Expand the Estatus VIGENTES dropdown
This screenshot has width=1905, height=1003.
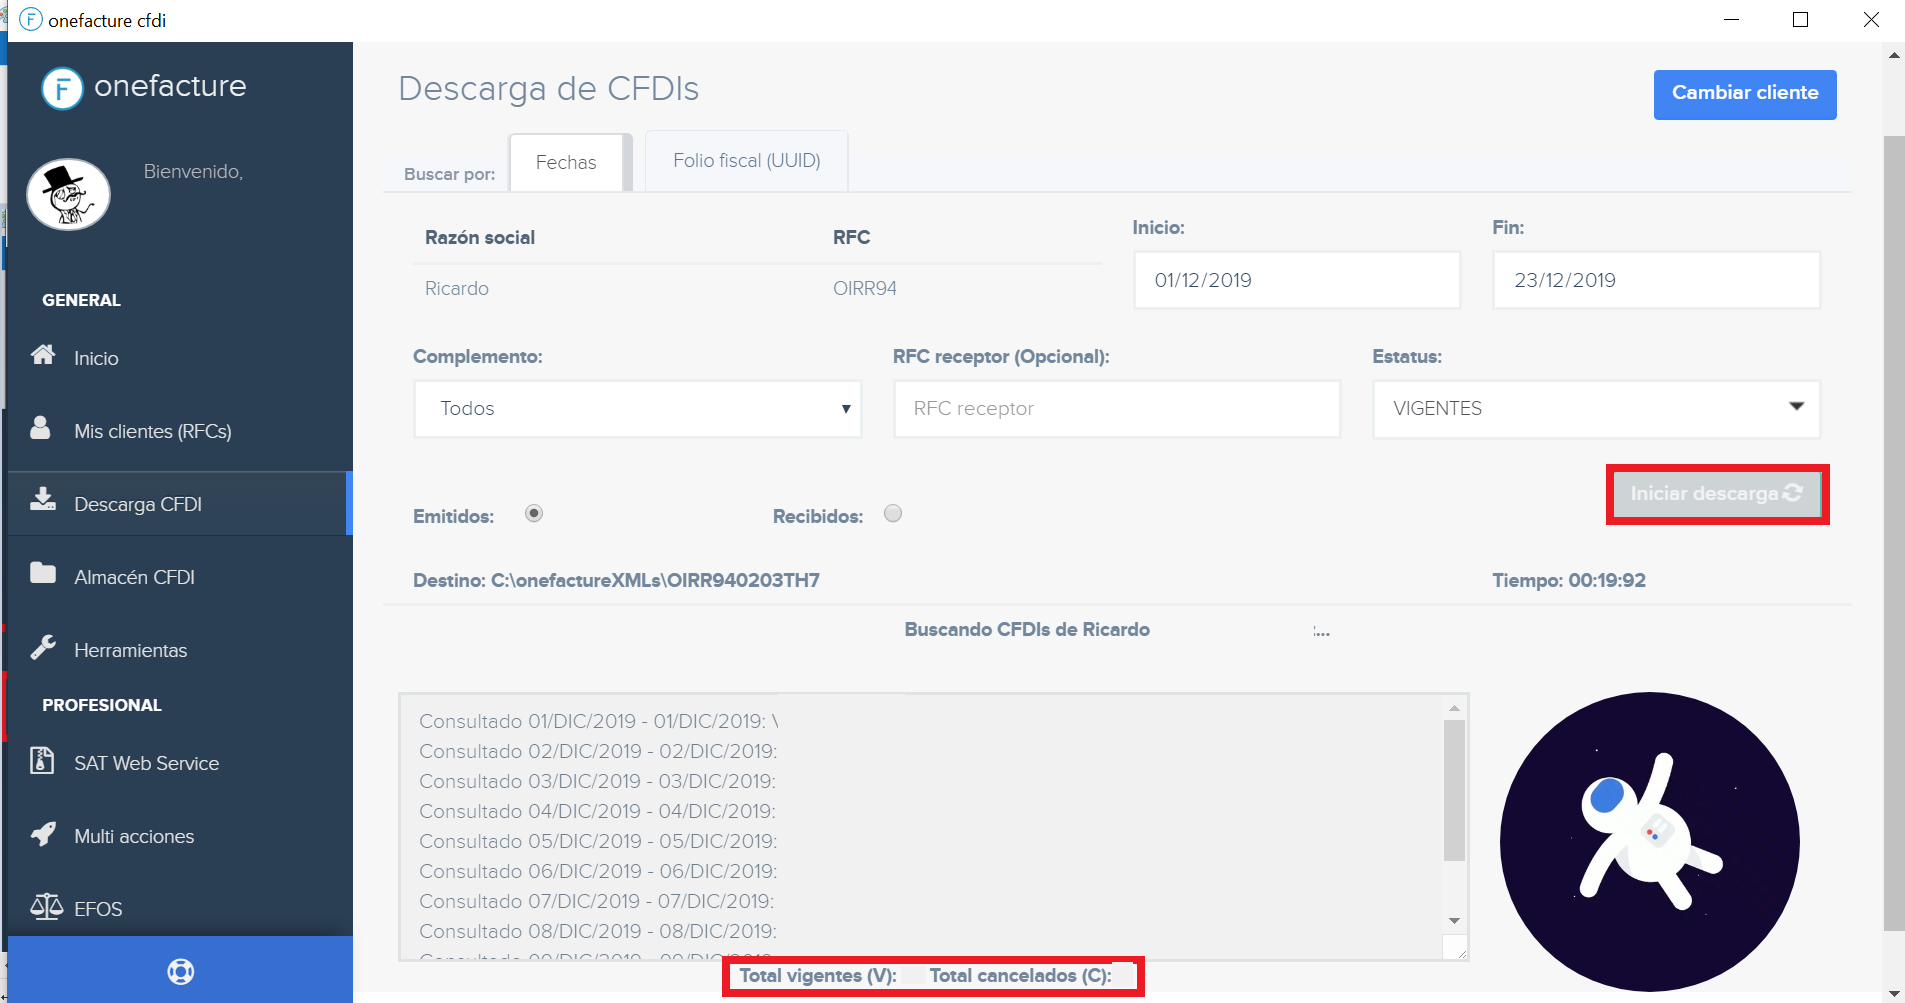(1595, 408)
